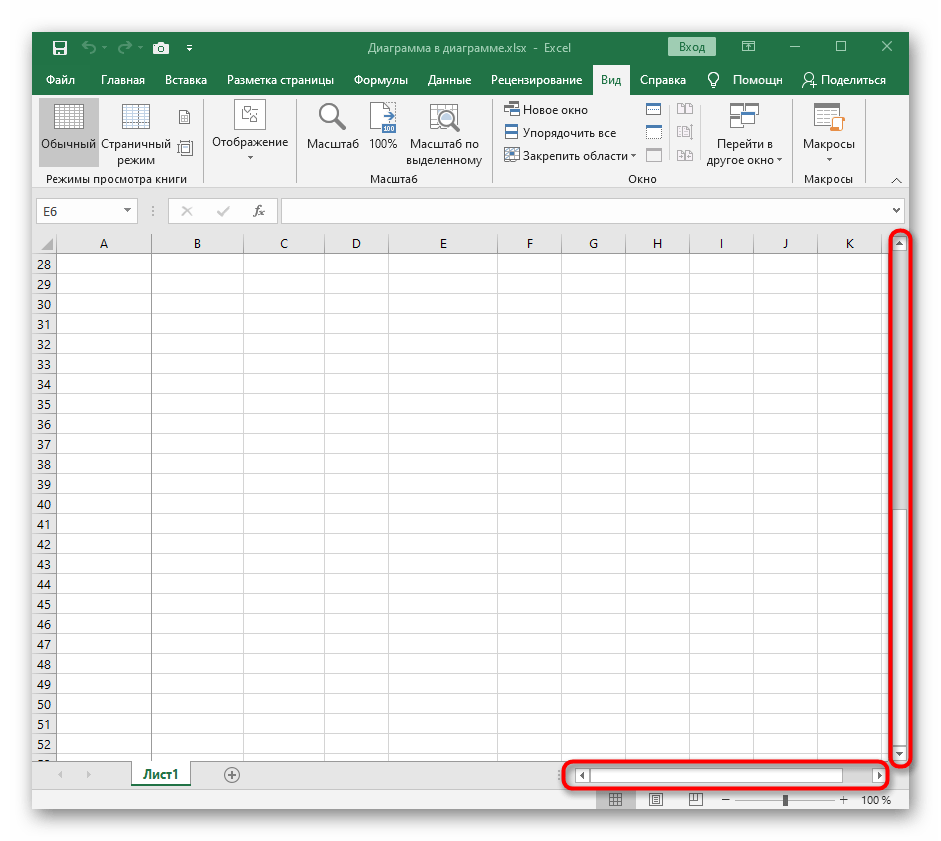Select the Лист1 sheet tab
This screenshot has width=941, height=841.
click(160, 774)
